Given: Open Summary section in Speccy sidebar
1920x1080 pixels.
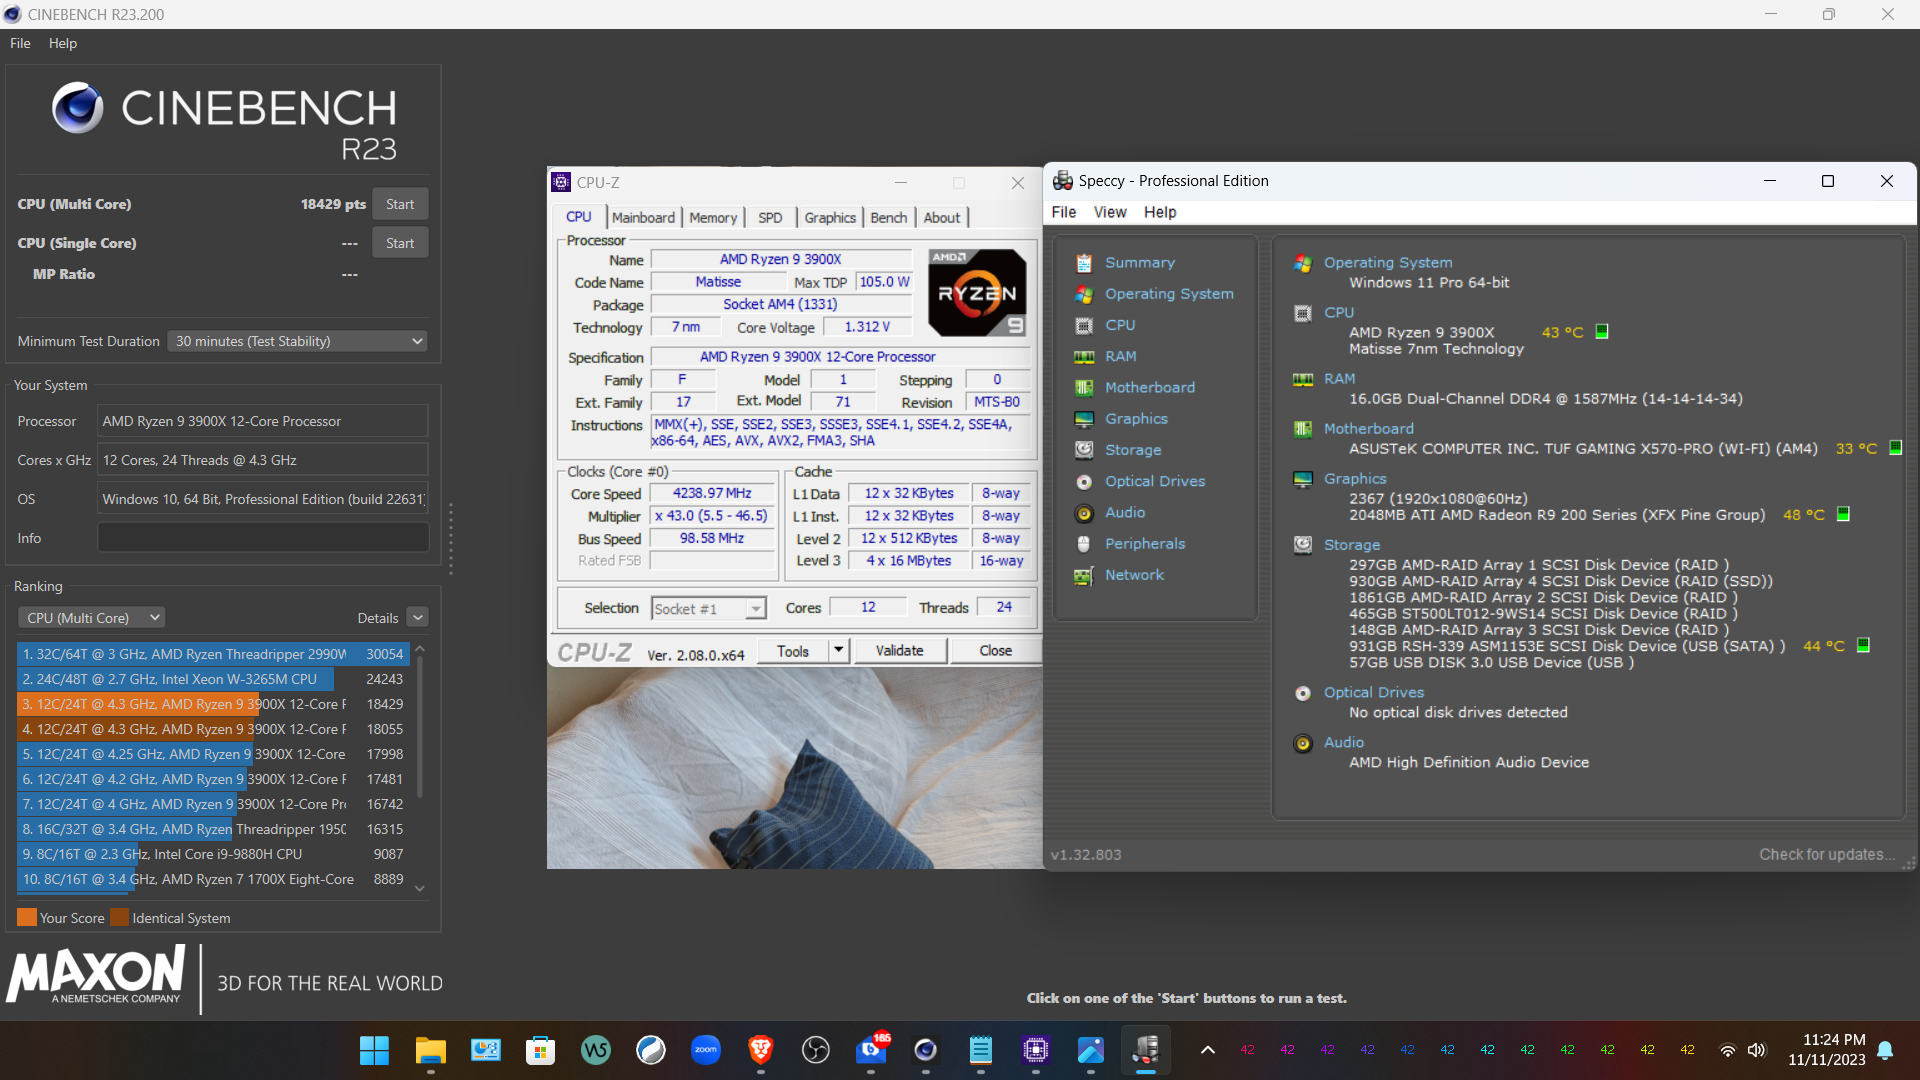Looking at the screenshot, I should [1139, 262].
